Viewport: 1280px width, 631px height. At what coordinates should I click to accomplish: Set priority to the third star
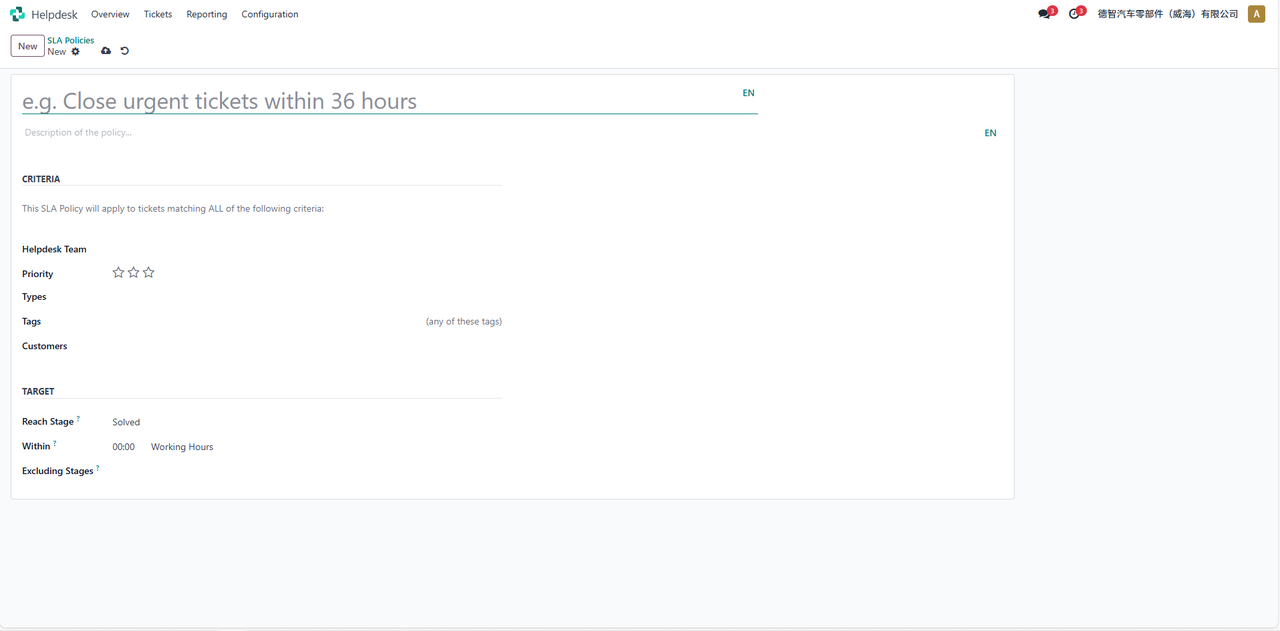[149, 272]
